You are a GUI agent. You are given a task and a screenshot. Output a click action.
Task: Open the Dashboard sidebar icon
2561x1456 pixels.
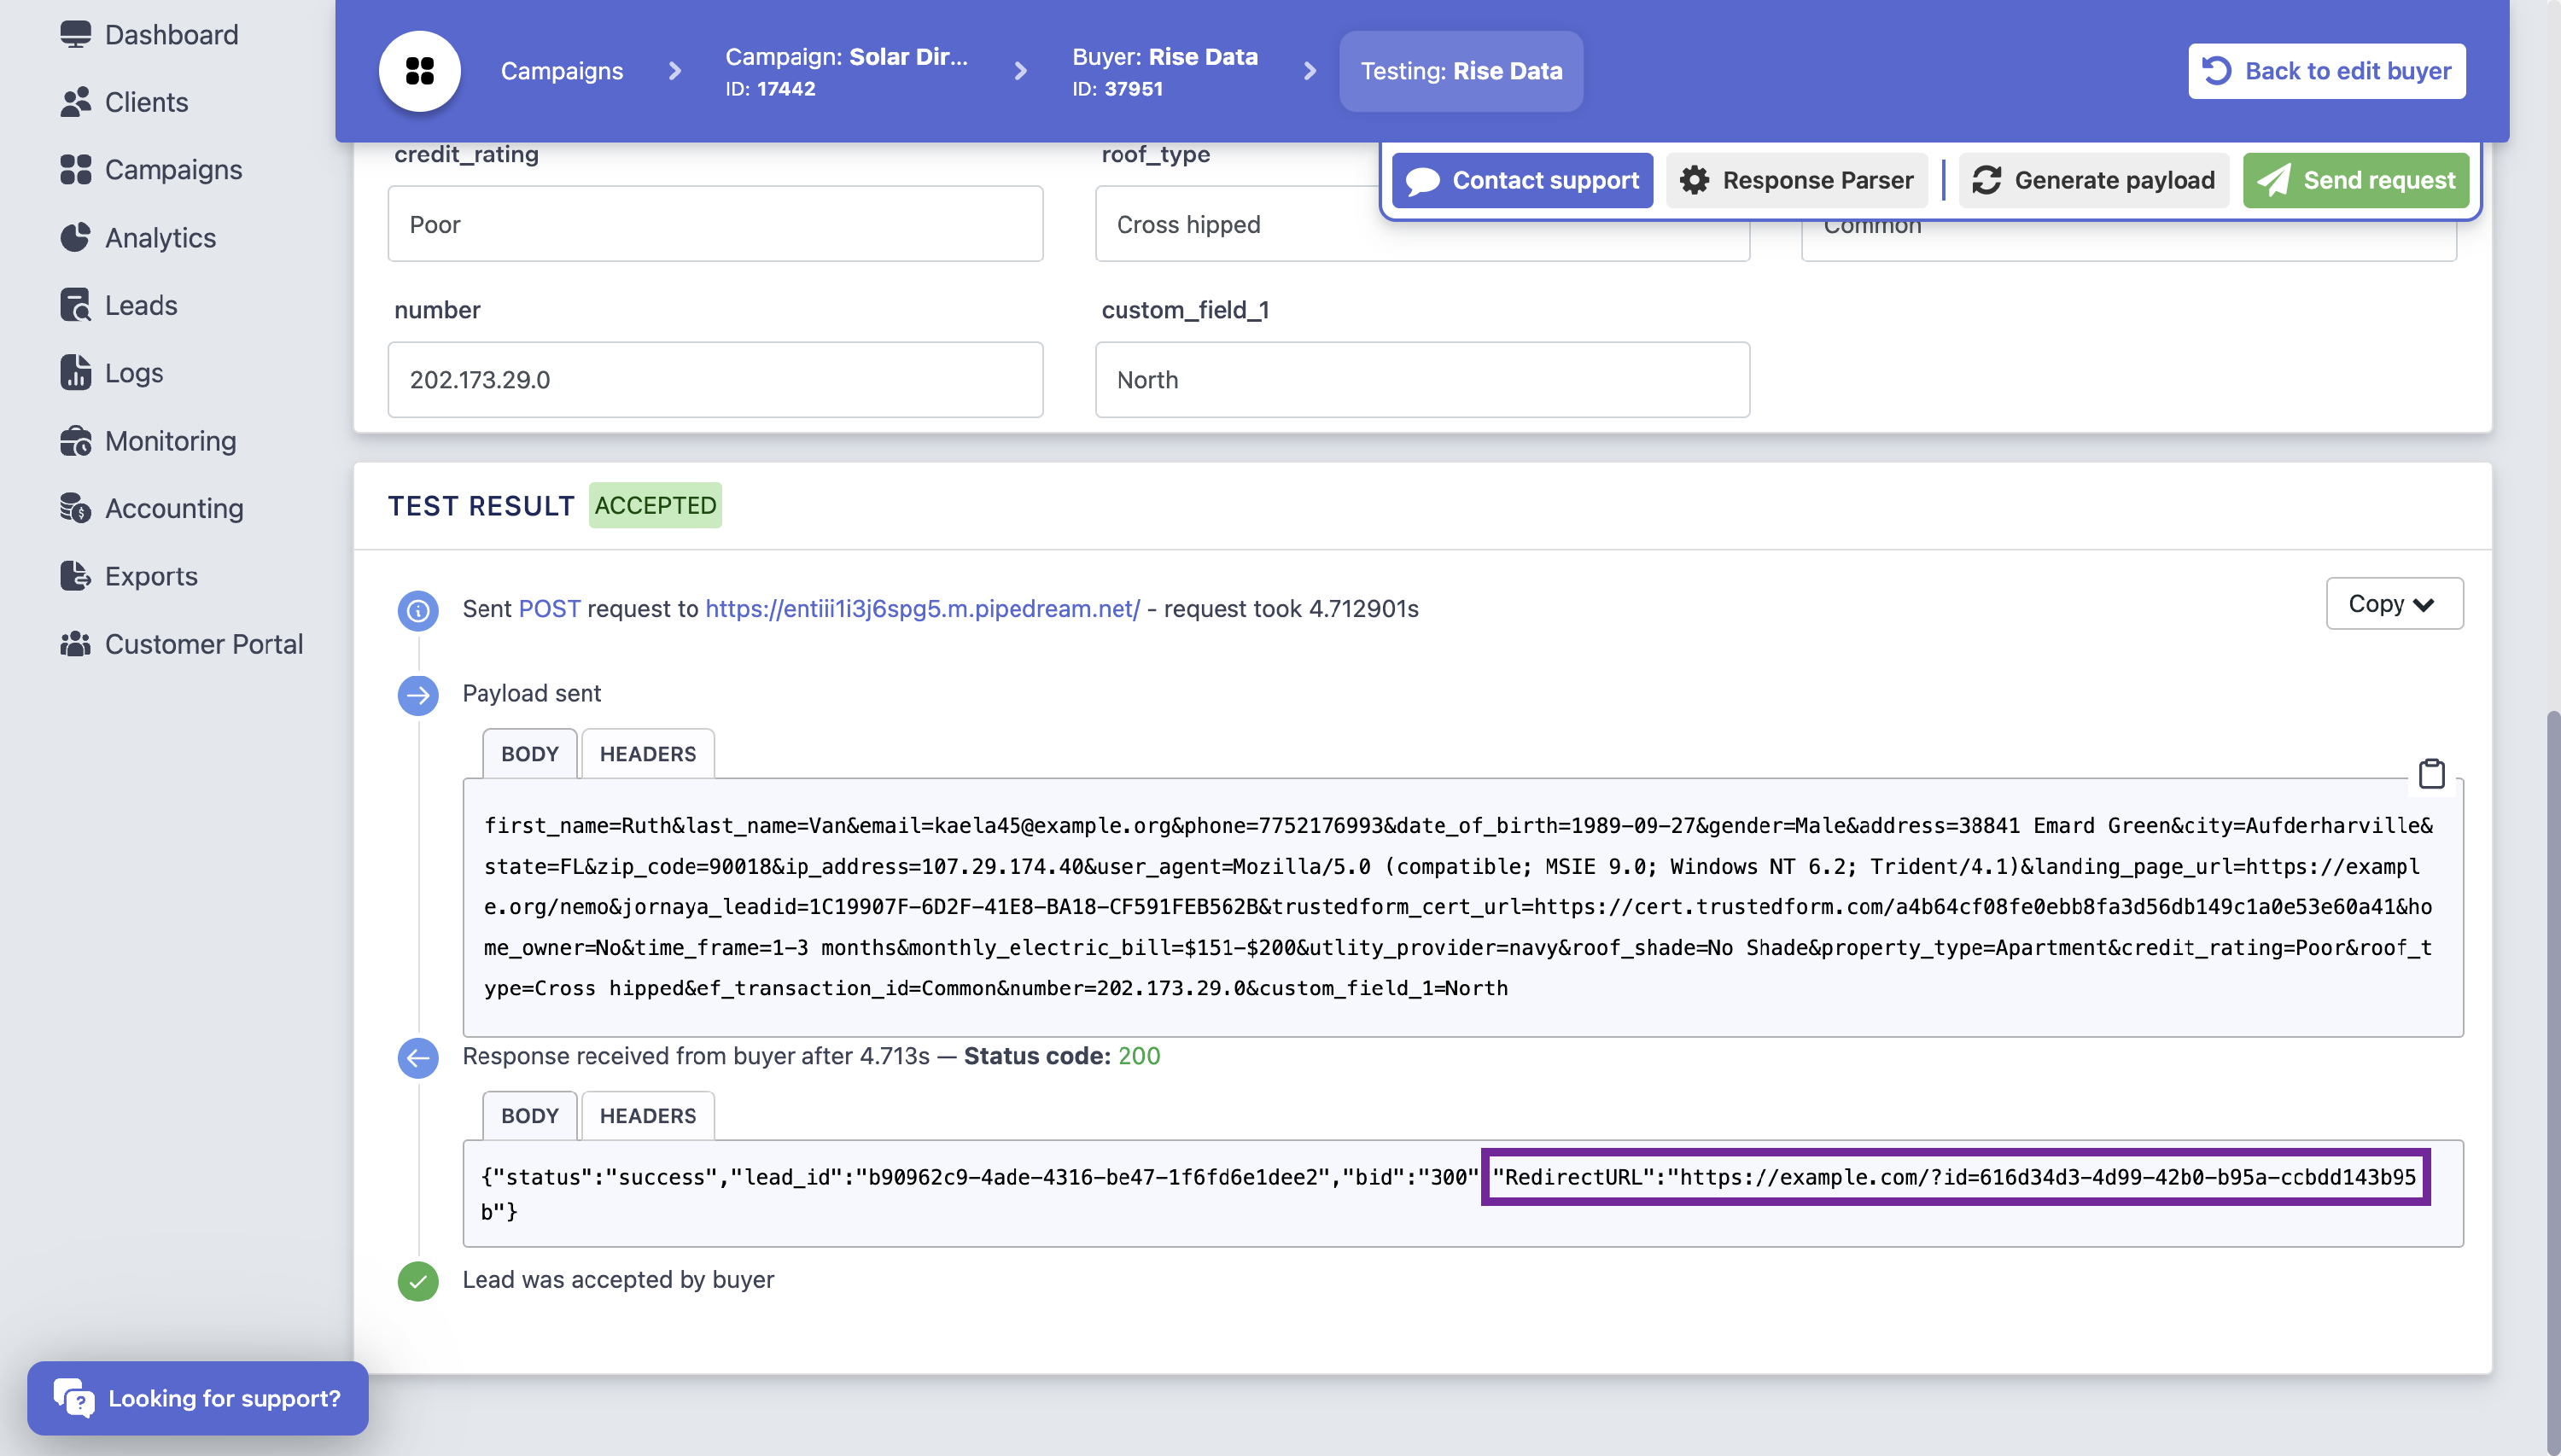(x=75, y=34)
